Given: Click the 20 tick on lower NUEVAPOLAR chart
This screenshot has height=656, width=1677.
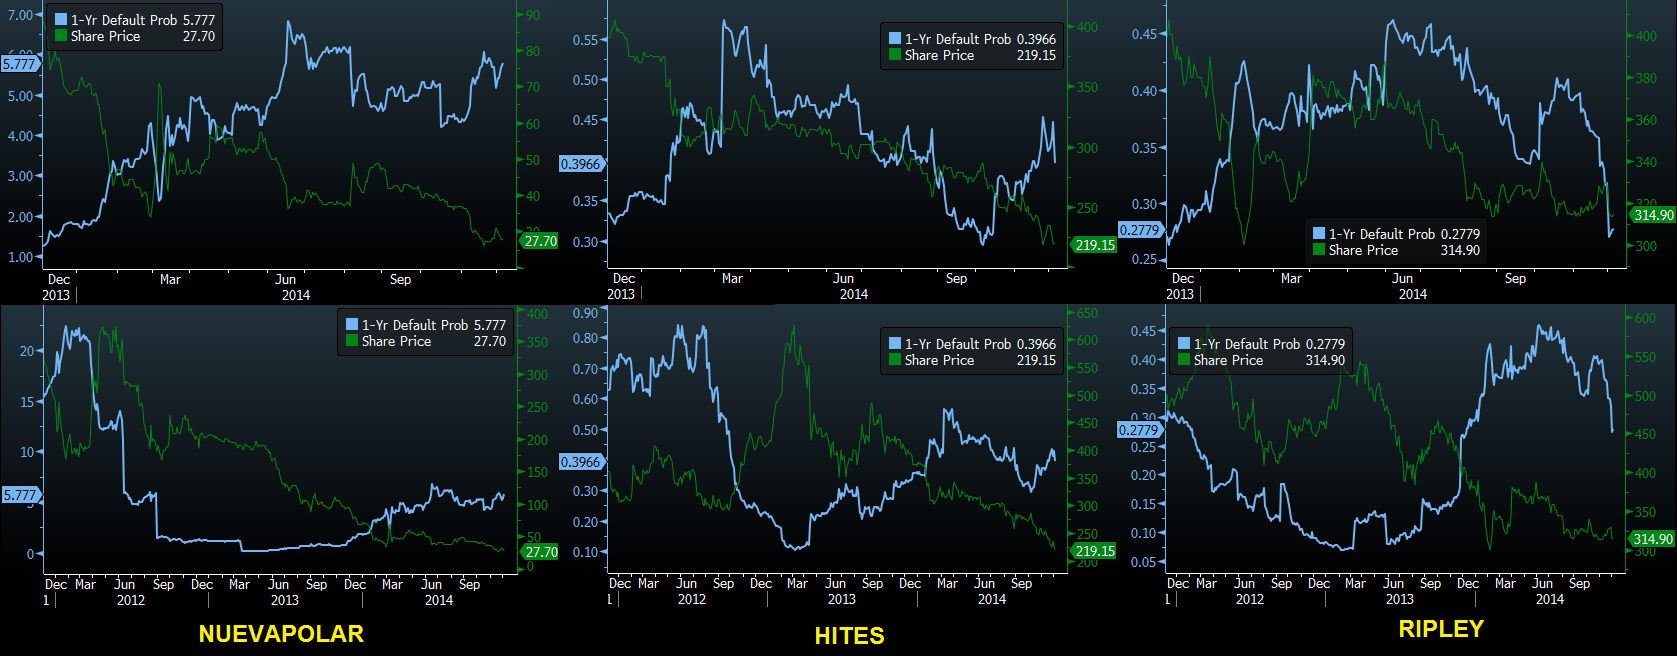Looking at the screenshot, I should coord(27,351).
